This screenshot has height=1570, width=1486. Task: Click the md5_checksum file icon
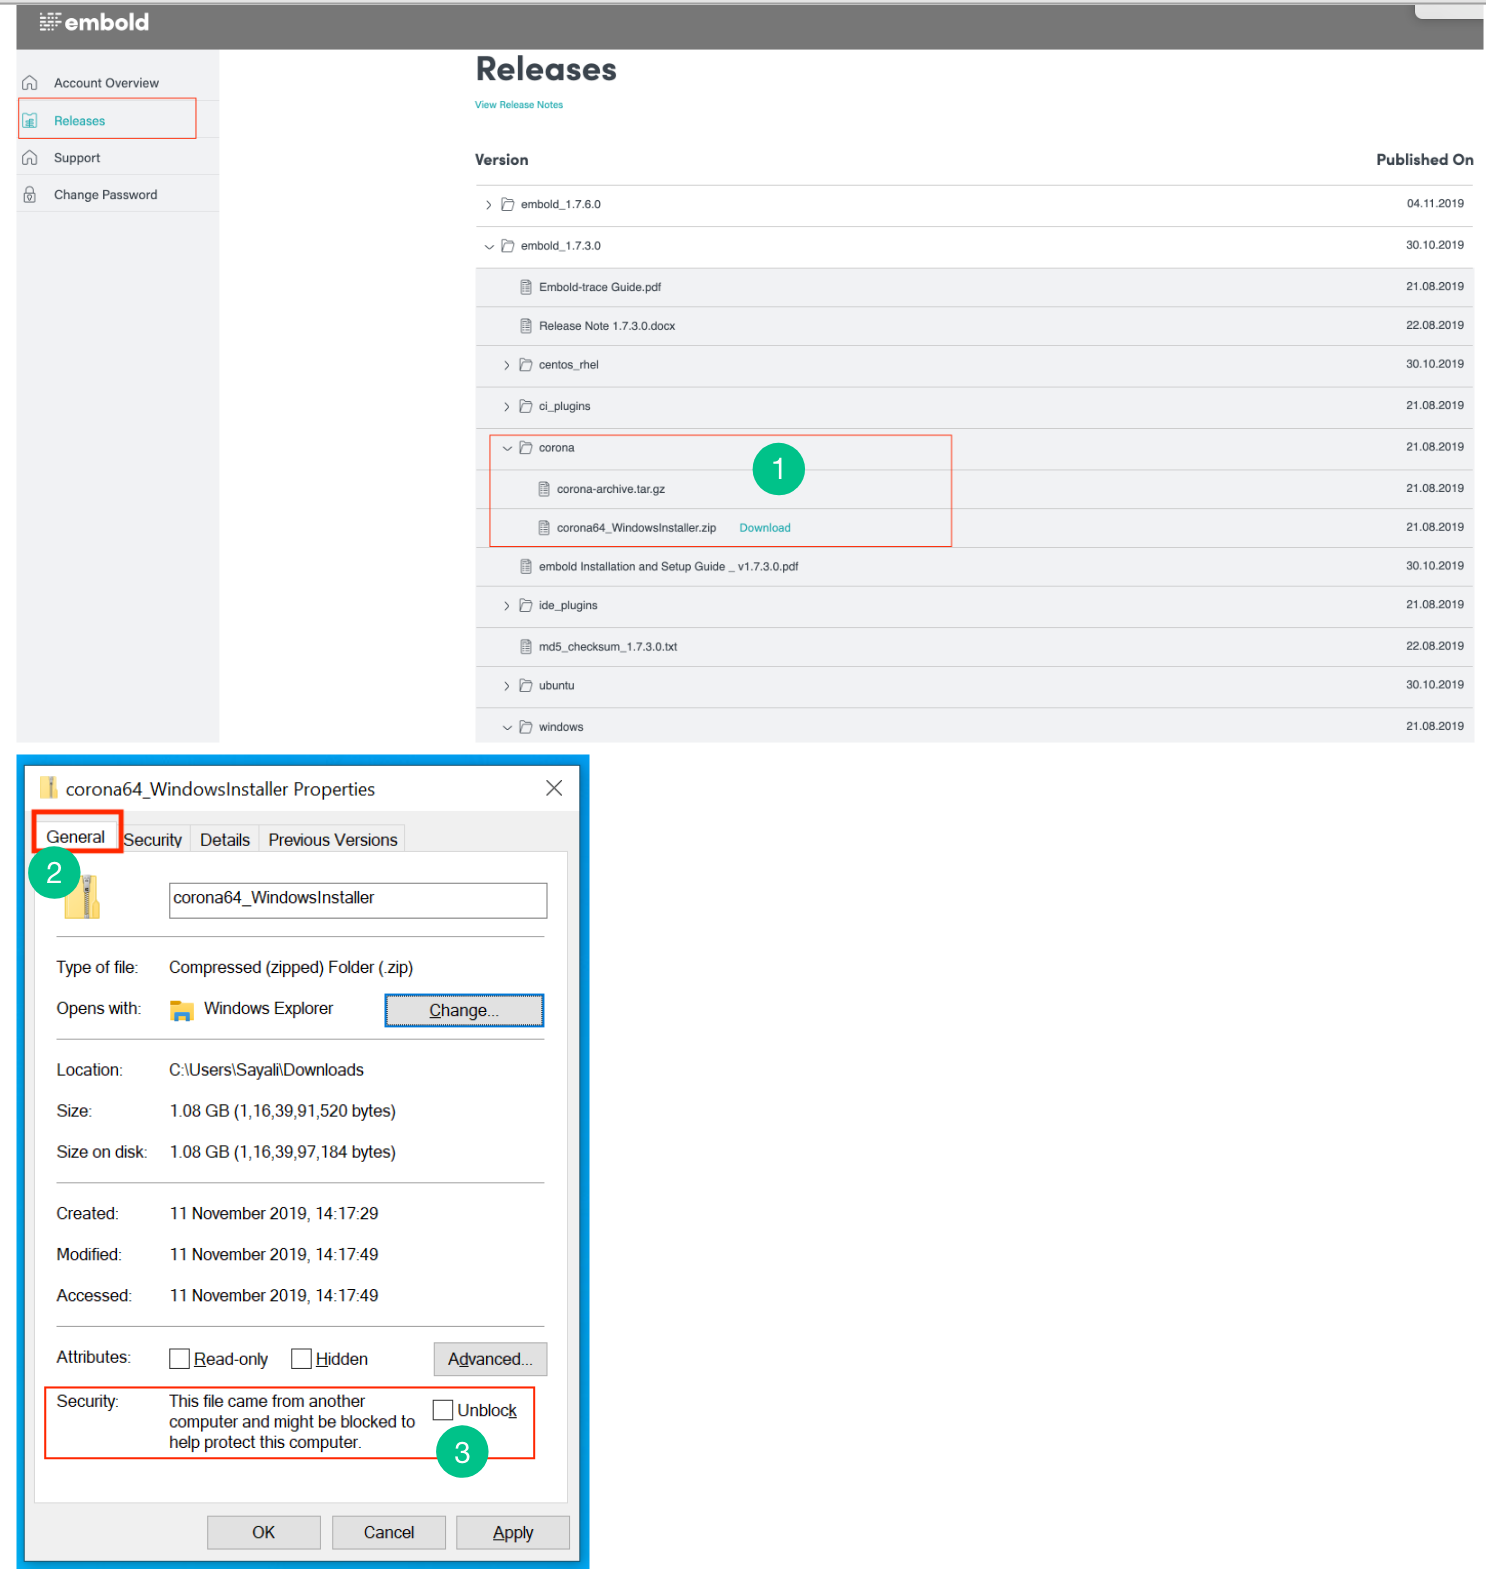[x=526, y=647]
